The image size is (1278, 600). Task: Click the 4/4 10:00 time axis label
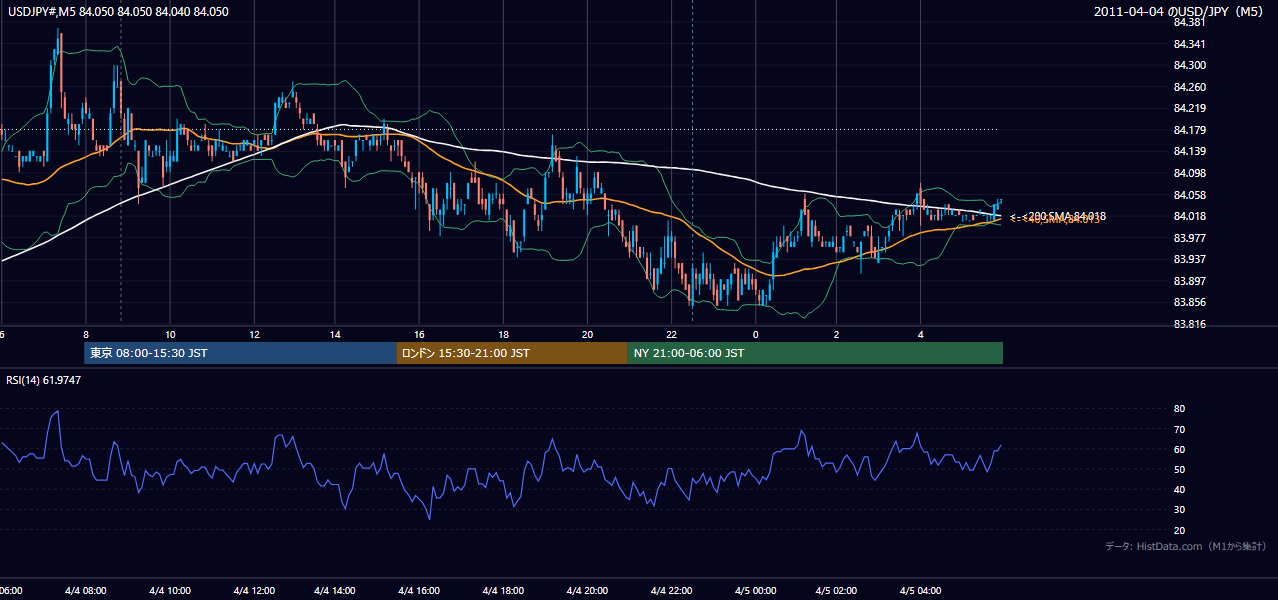[169, 591]
